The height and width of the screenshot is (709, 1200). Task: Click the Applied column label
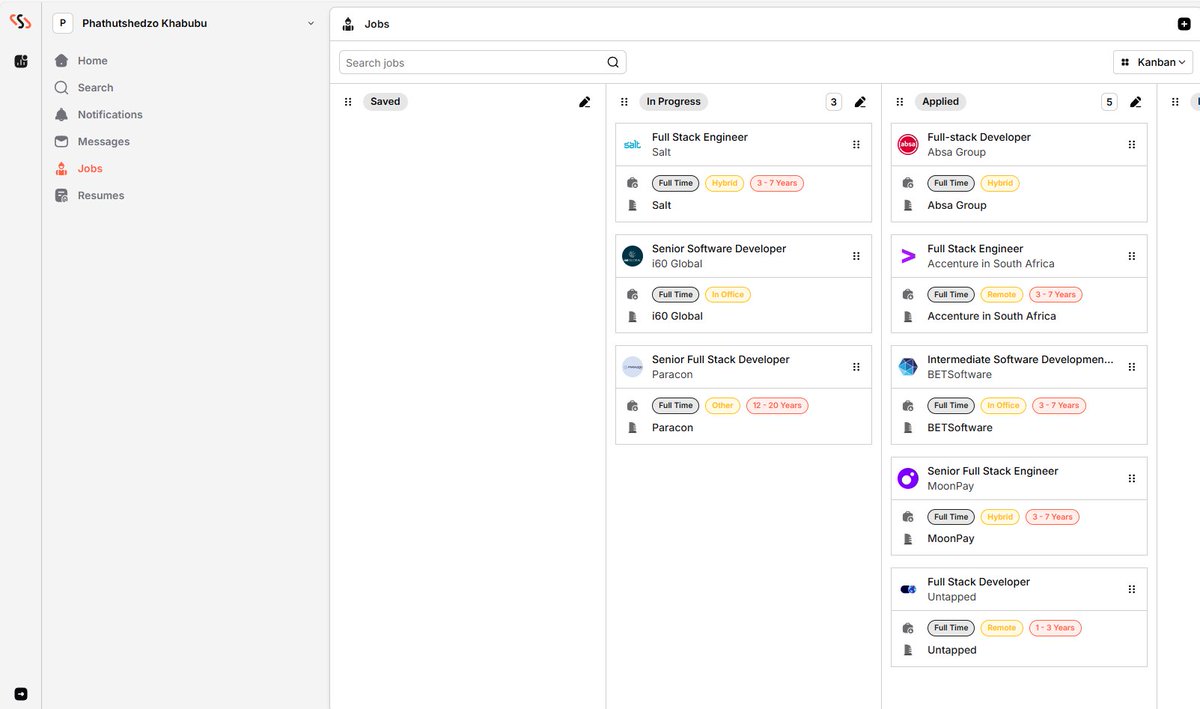tap(940, 102)
